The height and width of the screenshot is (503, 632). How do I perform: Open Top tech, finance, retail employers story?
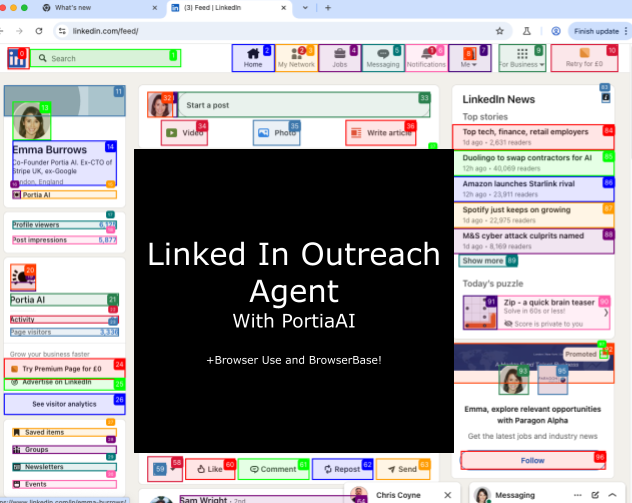click(x=533, y=137)
